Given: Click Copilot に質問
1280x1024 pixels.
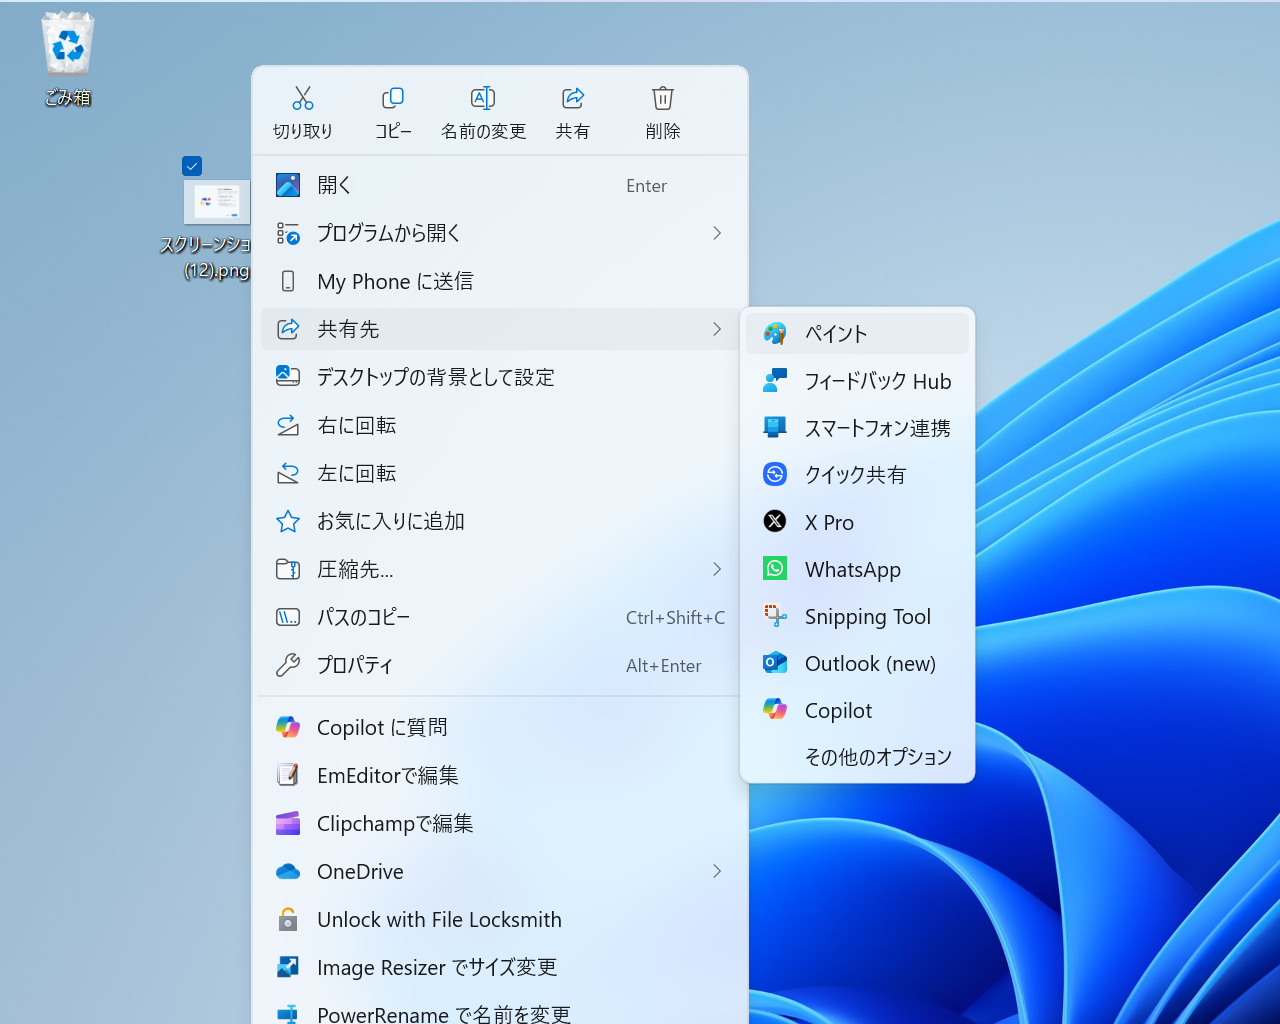Looking at the screenshot, I should click(383, 727).
